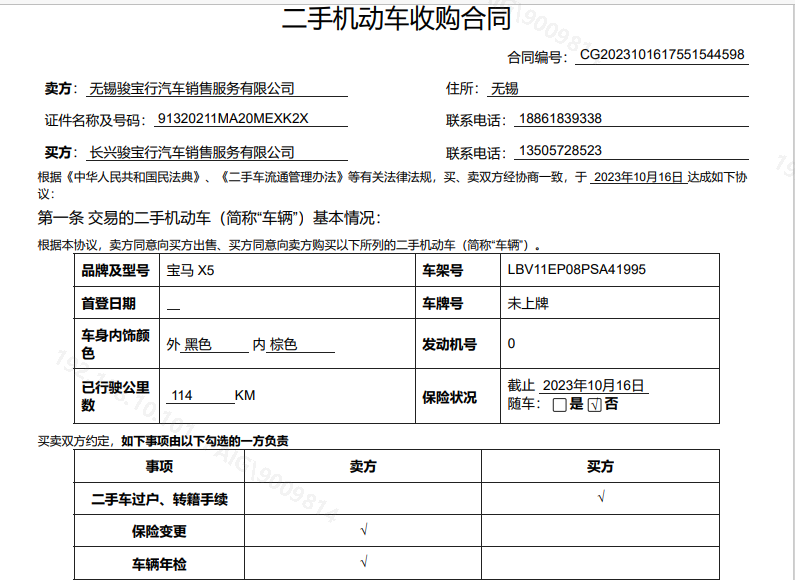The height and width of the screenshot is (580, 795).
Task: Click the exterior color value 黑色
Action: point(198,345)
